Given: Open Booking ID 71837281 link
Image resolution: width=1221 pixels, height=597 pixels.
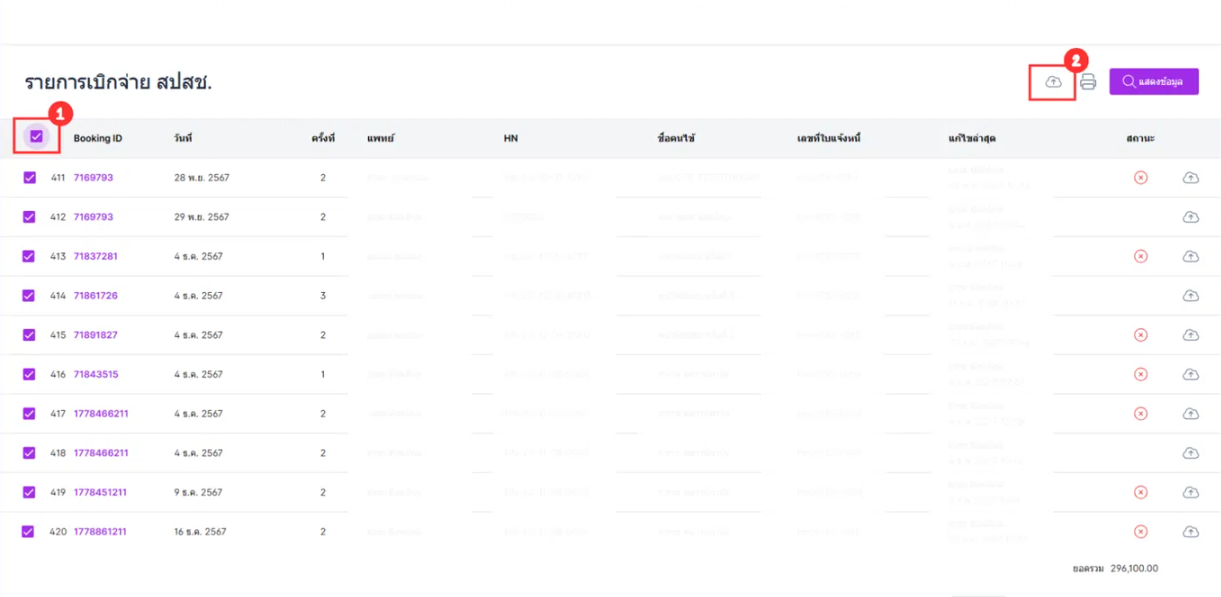Looking at the screenshot, I should point(96,256).
